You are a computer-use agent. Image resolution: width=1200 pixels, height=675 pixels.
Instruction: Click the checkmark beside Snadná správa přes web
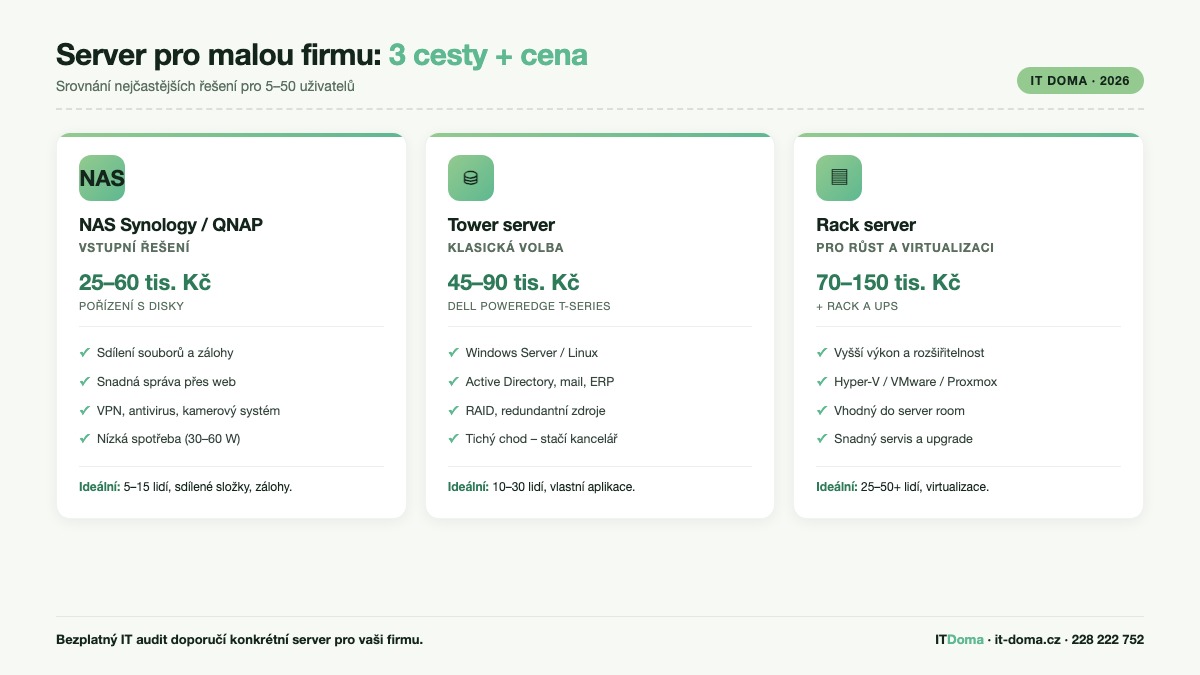tap(85, 382)
